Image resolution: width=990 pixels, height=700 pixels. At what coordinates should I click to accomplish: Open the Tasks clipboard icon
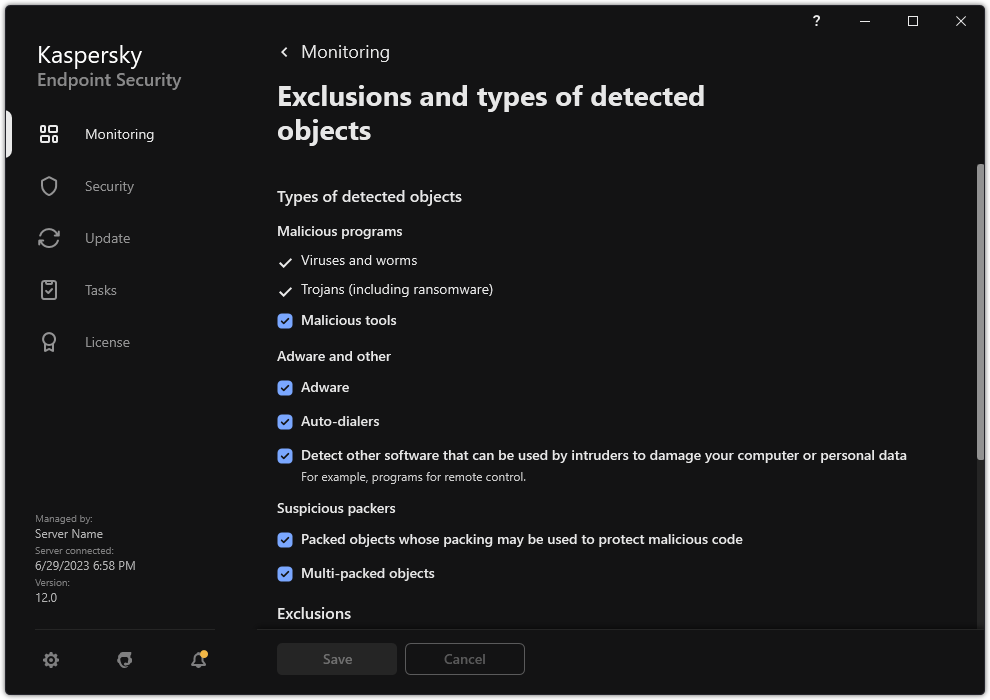point(48,289)
